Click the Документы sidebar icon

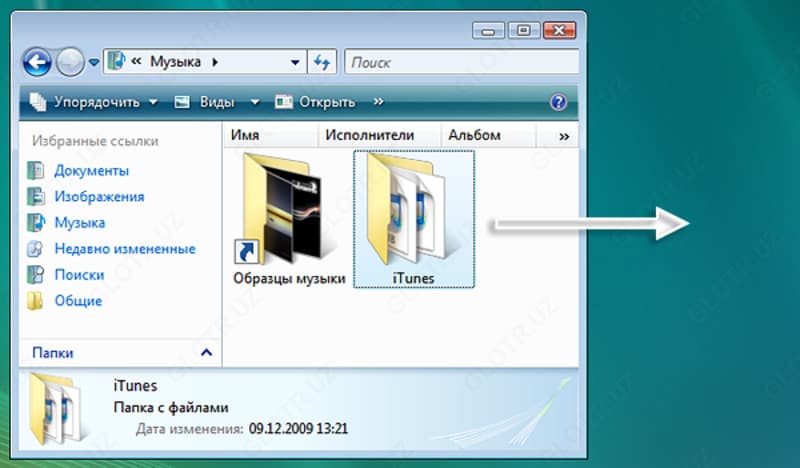click(x=35, y=170)
